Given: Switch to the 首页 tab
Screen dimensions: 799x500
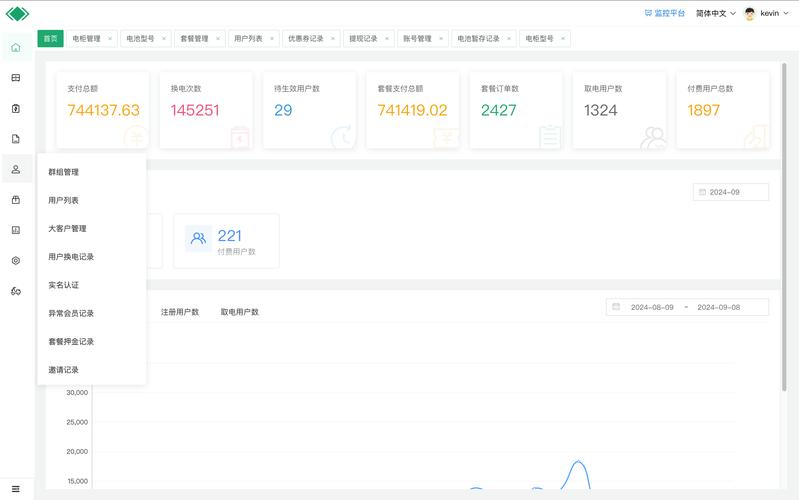Looking at the screenshot, I should 50,39.
